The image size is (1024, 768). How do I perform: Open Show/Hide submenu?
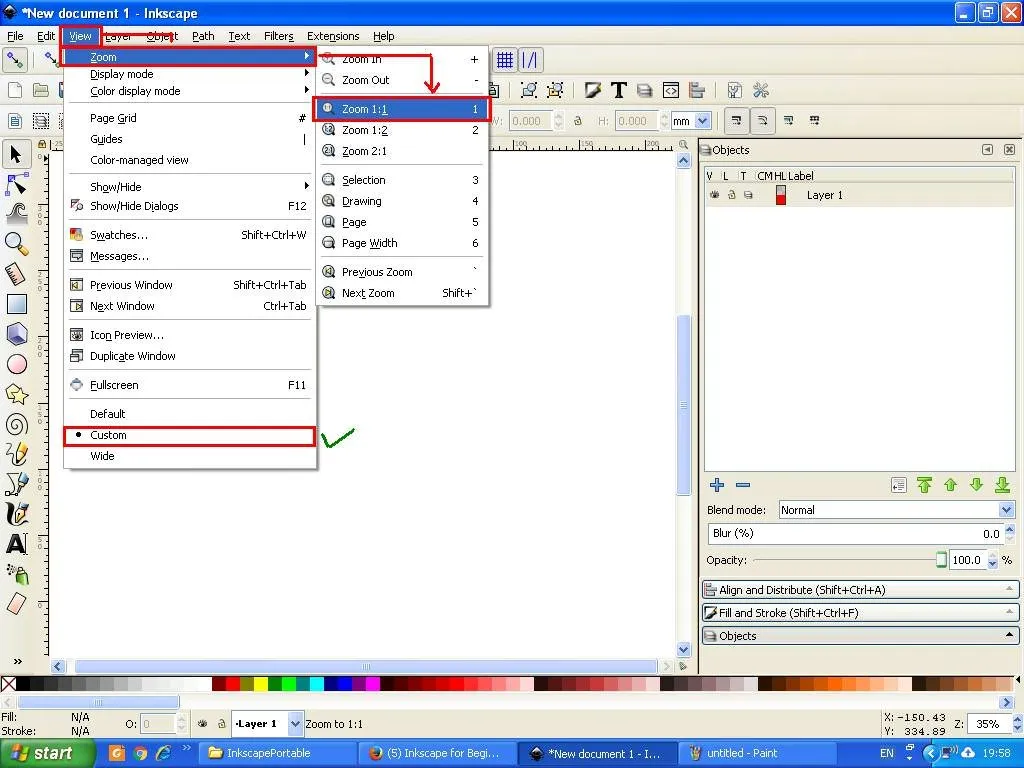click(x=190, y=187)
